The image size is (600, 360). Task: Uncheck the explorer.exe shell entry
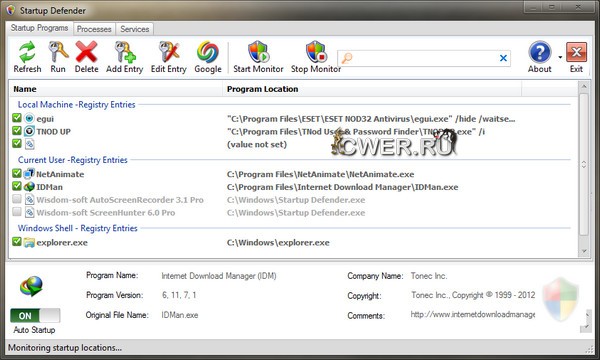click(16, 241)
